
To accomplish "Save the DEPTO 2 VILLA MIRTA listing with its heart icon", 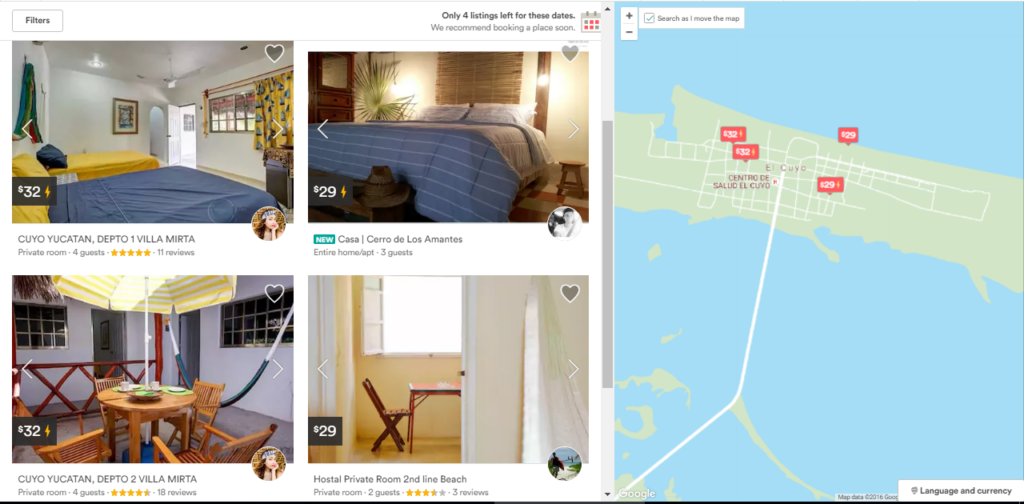I will [x=274, y=293].
